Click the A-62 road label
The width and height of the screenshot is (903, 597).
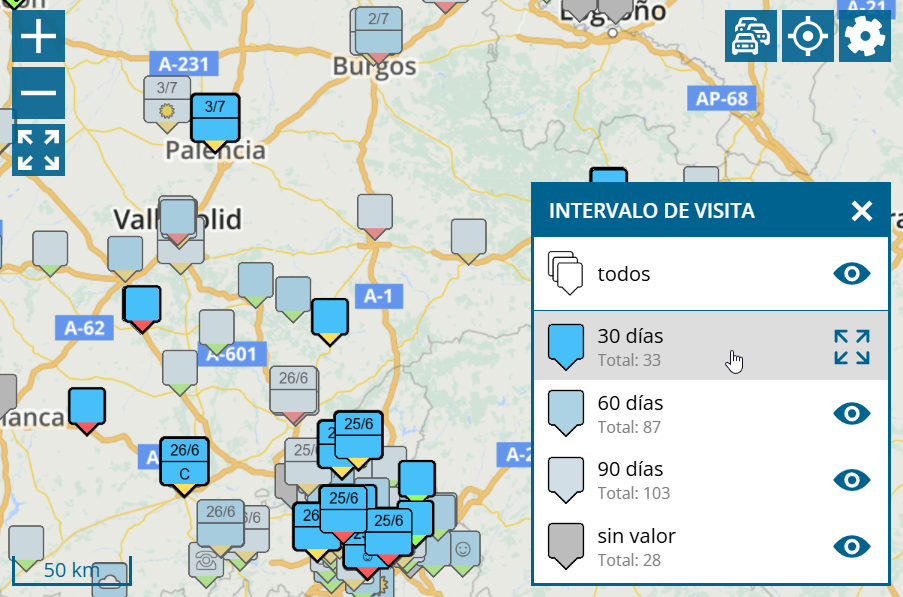85,328
